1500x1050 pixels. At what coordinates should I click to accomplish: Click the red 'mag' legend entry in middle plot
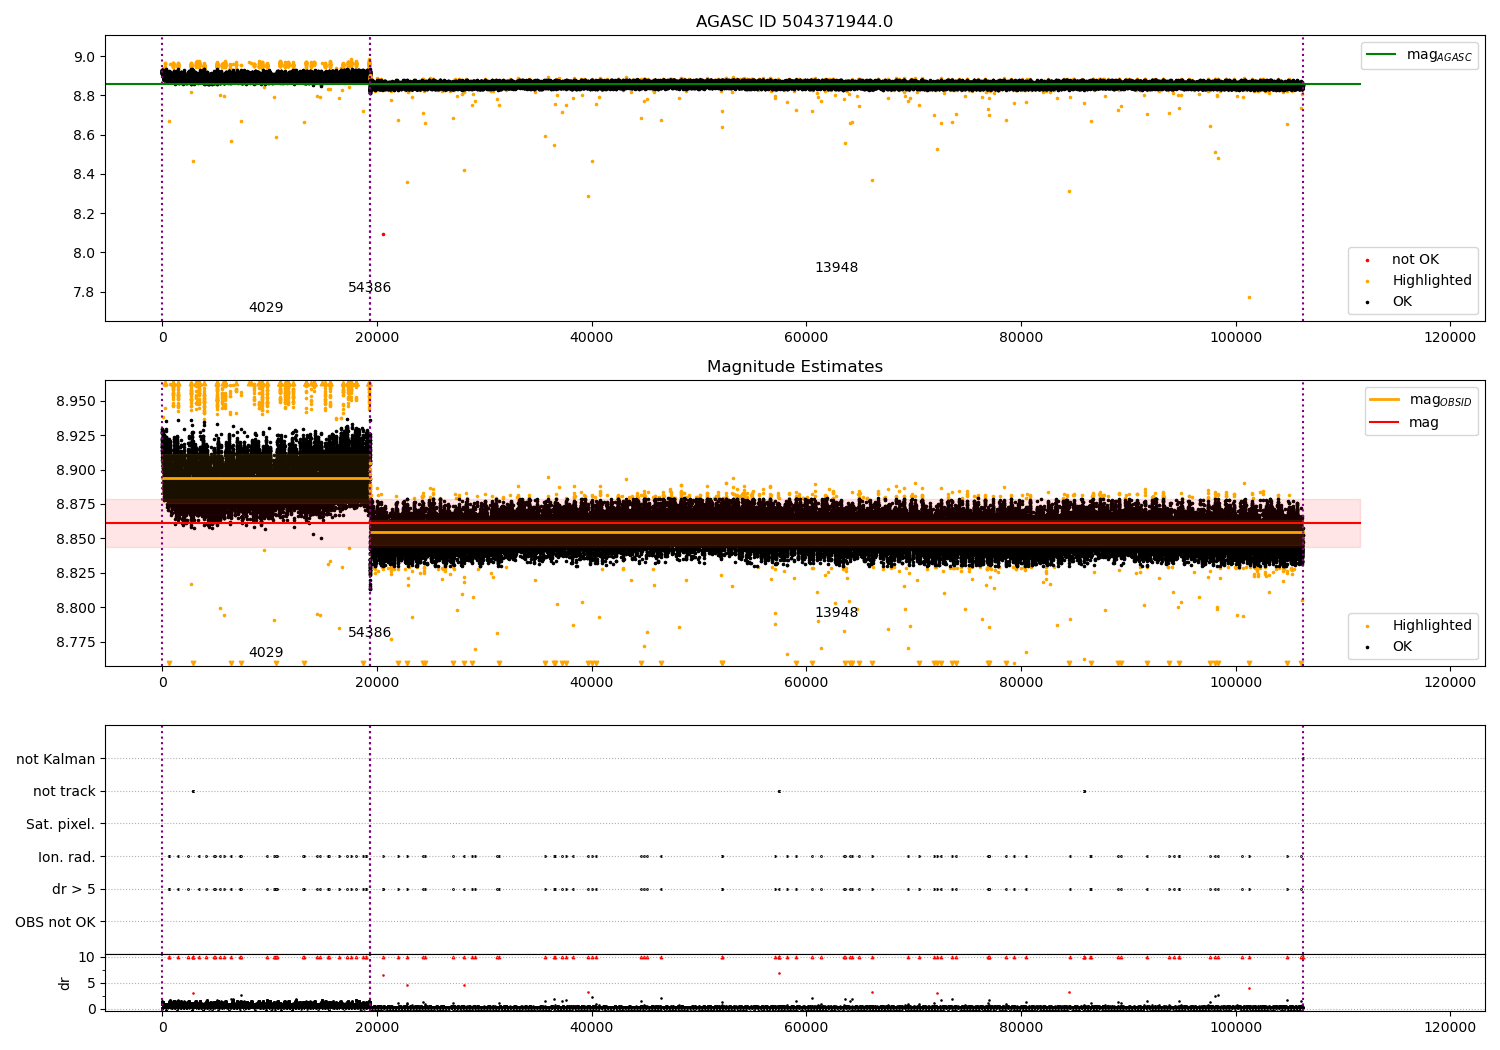click(x=1404, y=422)
